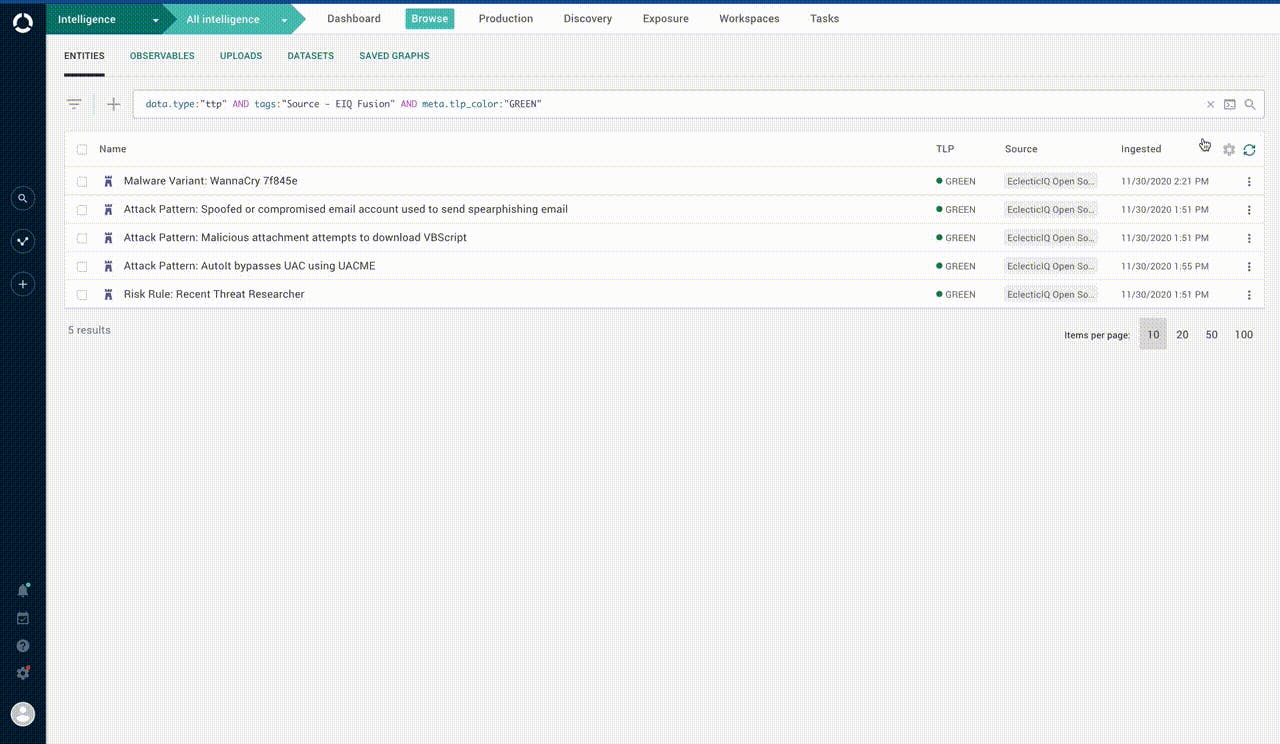The width and height of the screenshot is (1280, 744).
Task: Open the three-dot menu for the AutoIt row
Action: (1249, 267)
